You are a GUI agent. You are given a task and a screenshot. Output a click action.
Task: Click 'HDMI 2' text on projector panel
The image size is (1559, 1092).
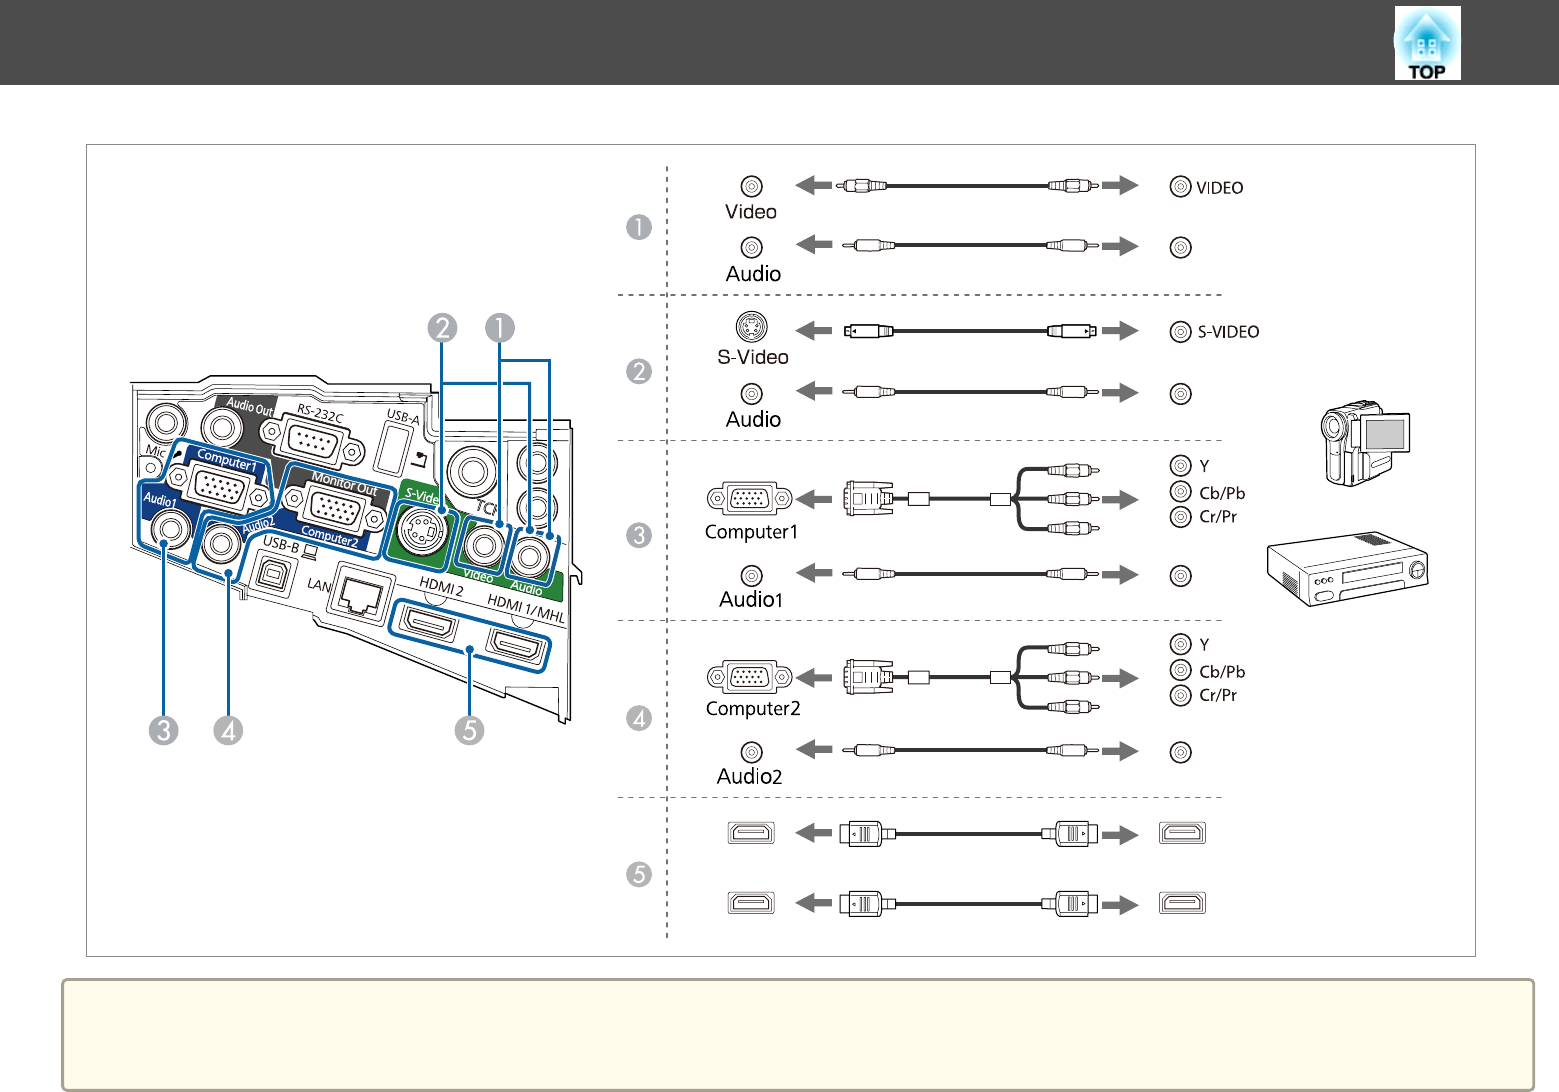tap(441, 587)
